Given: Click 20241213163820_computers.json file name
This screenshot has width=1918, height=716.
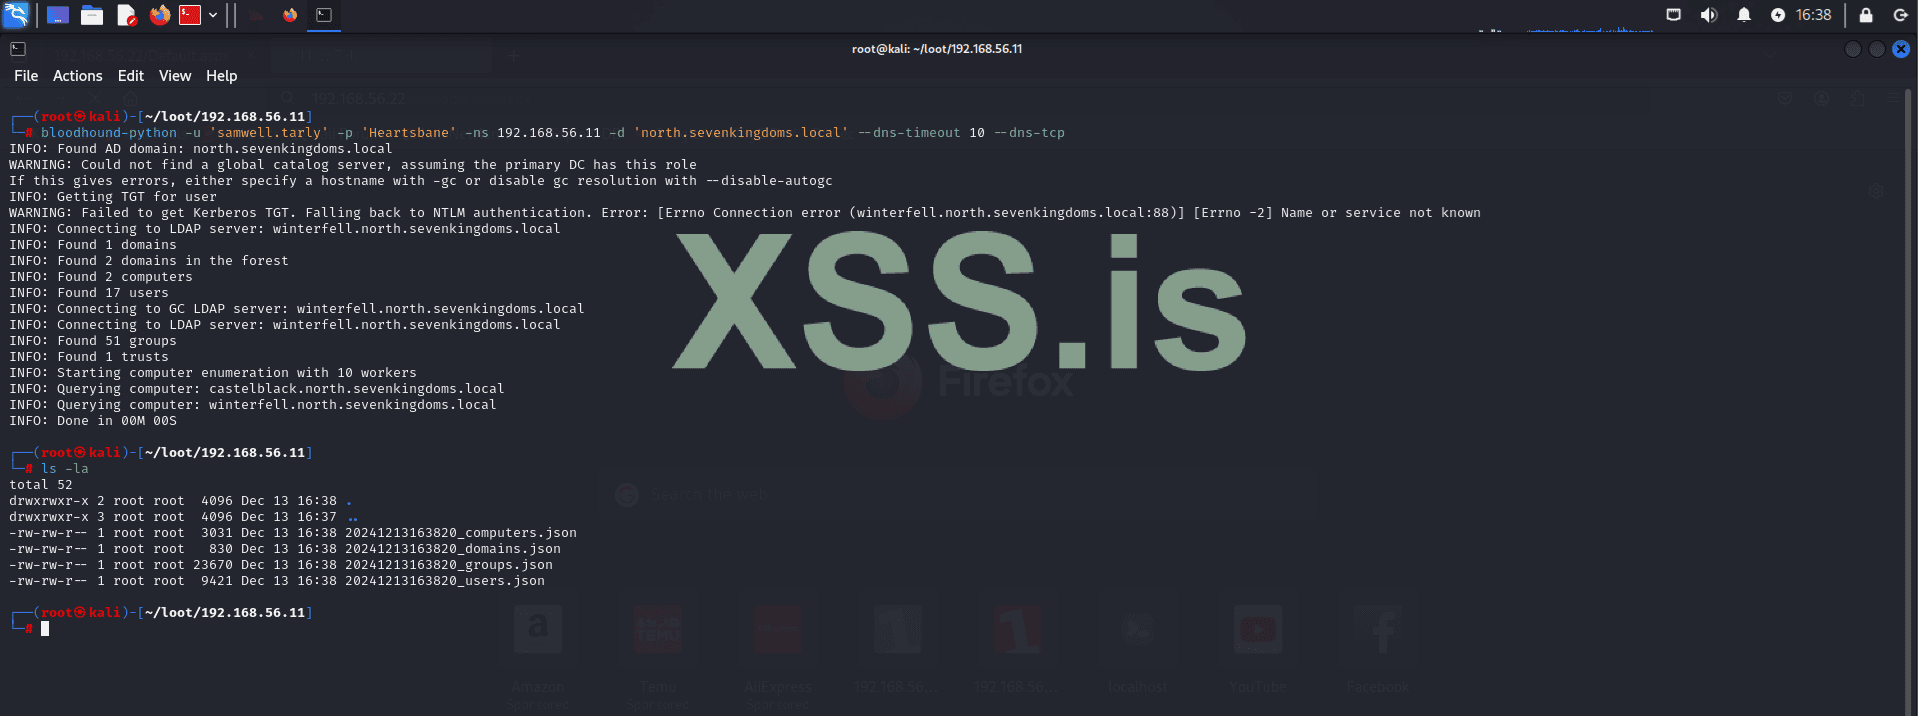Looking at the screenshot, I should 461,533.
